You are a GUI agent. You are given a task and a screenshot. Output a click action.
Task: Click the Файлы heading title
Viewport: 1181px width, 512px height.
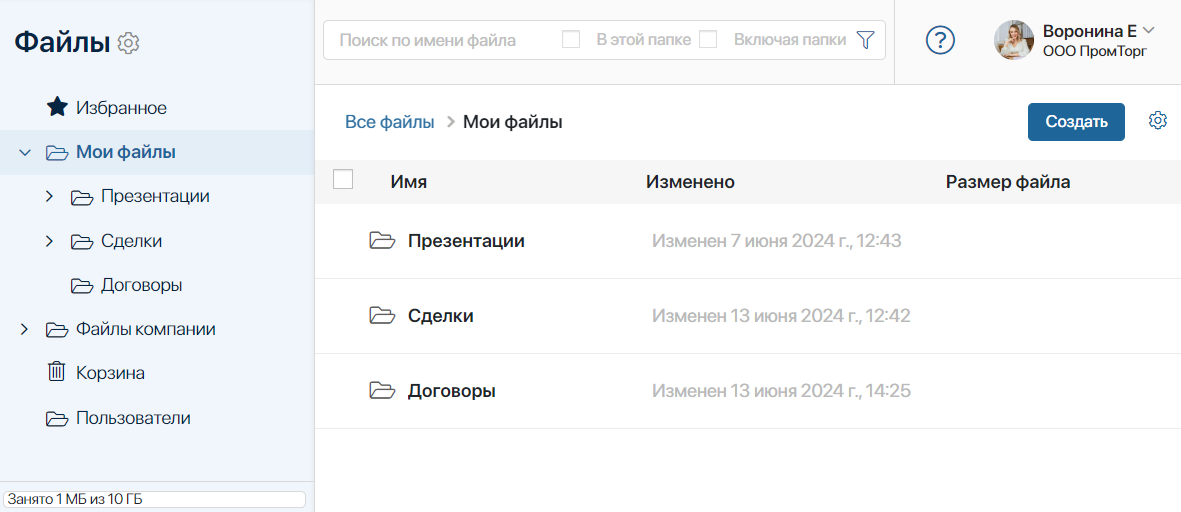(63, 42)
